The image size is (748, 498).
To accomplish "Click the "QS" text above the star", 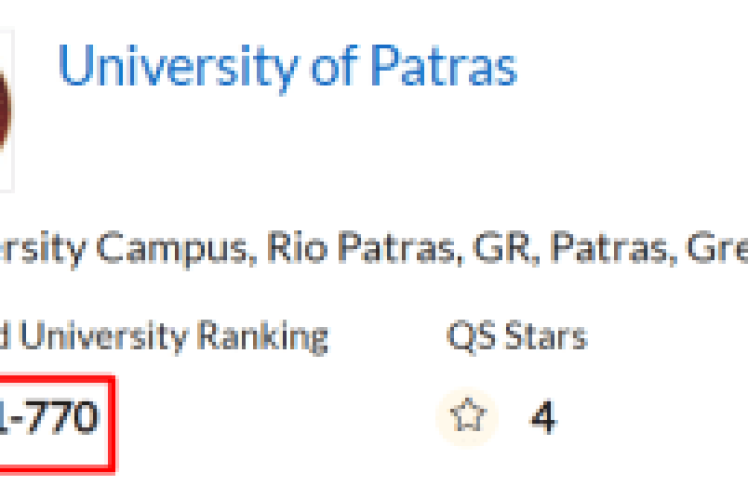I will pyautogui.click(x=467, y=337).
